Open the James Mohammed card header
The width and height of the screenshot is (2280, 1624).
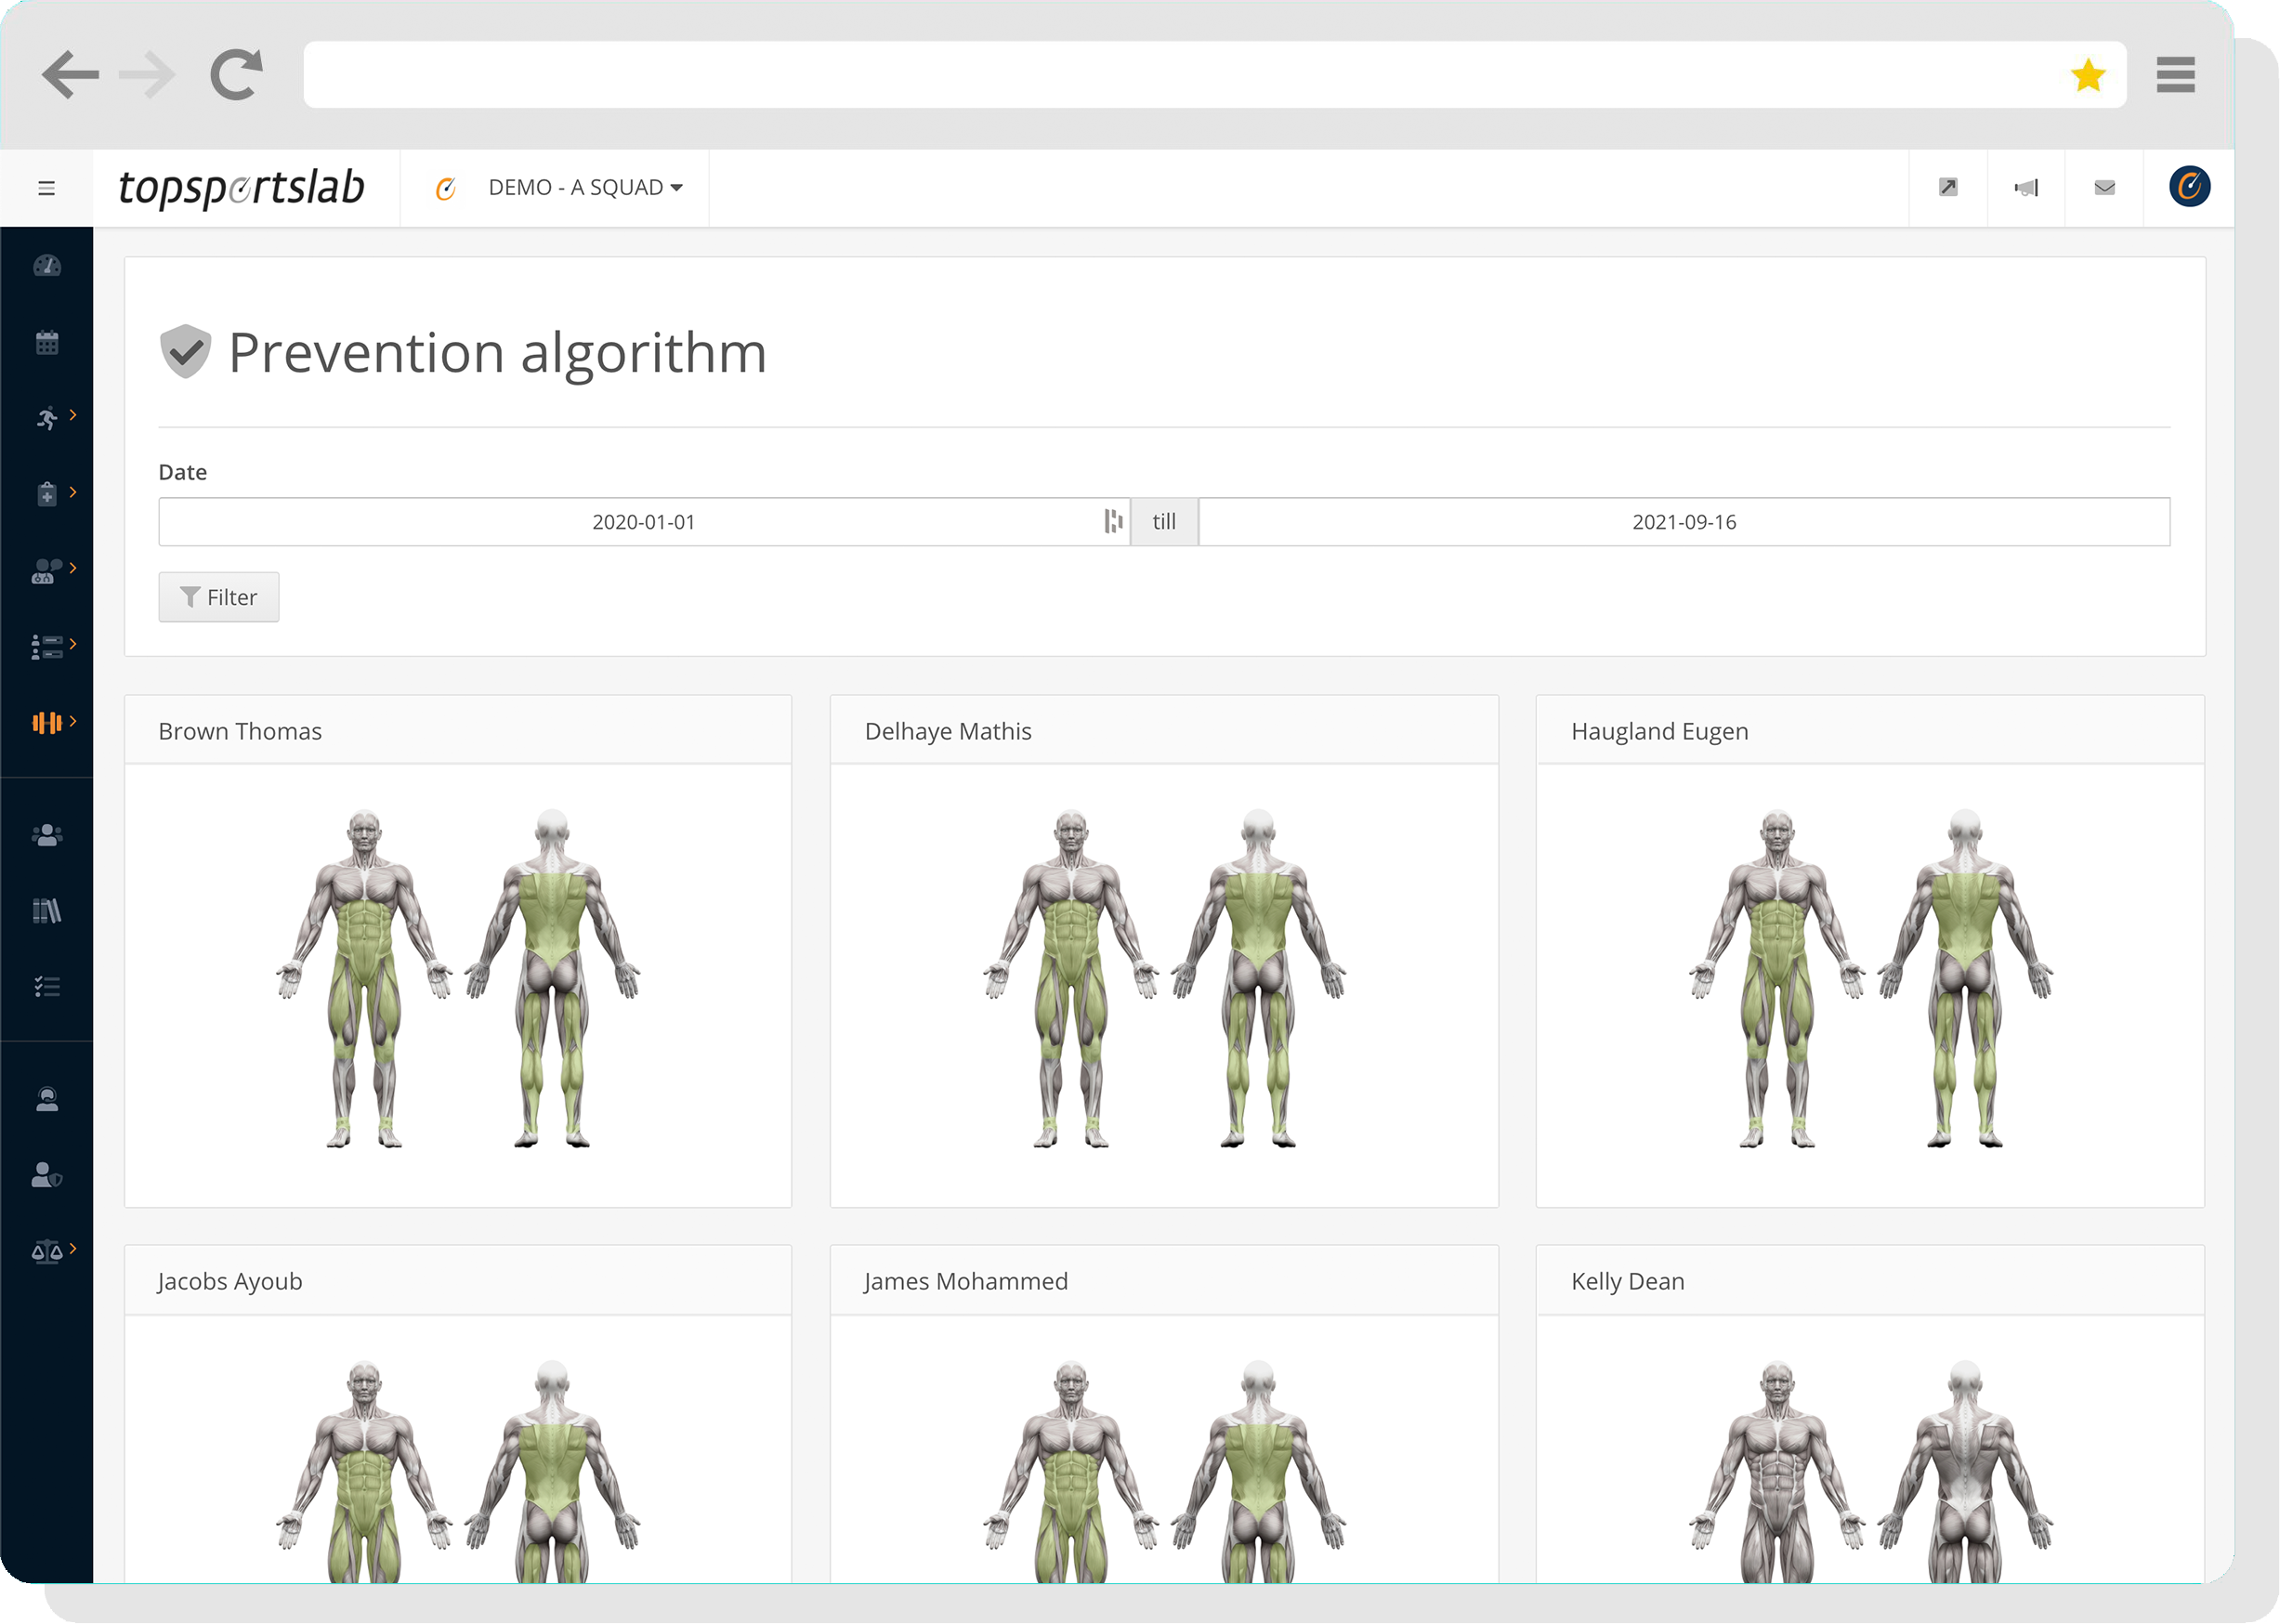[x=1164, y=1281]
